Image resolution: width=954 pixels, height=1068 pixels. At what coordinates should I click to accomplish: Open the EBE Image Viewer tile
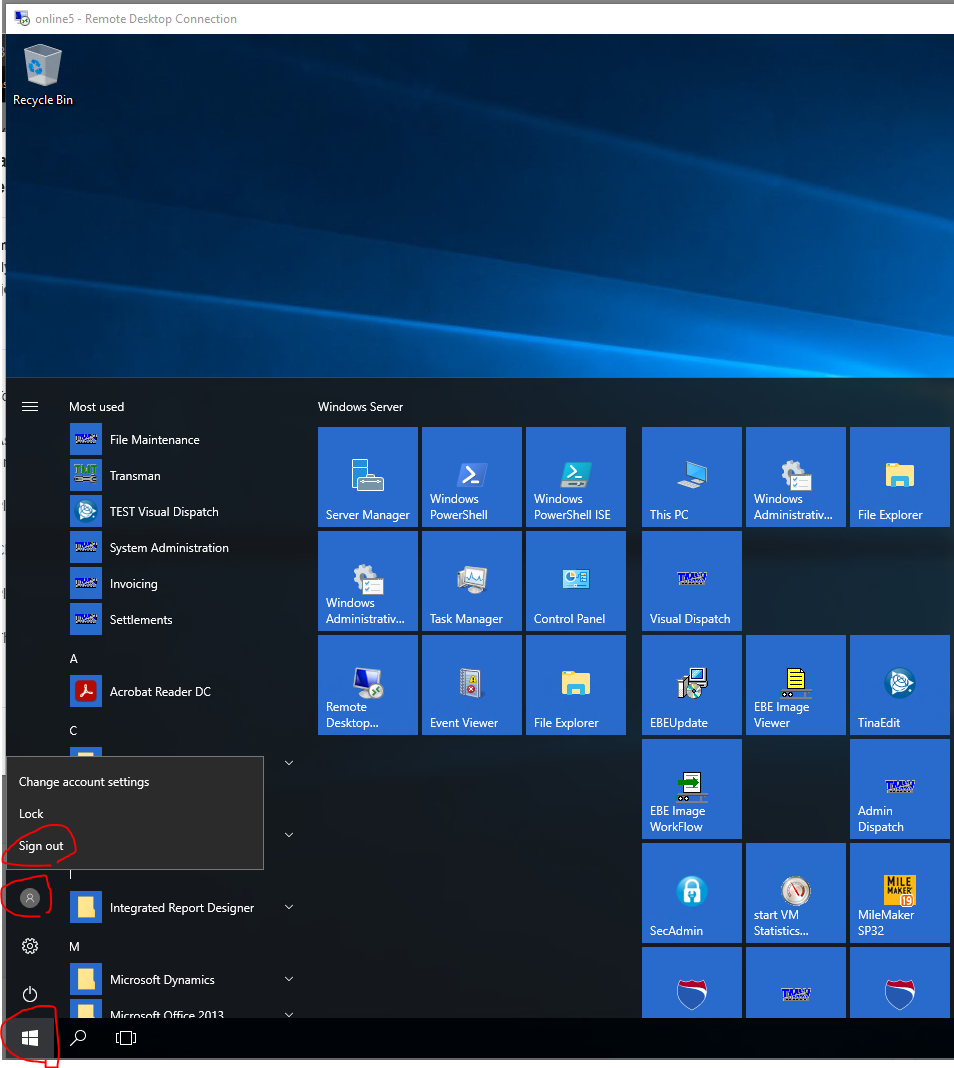coord(796,685)
